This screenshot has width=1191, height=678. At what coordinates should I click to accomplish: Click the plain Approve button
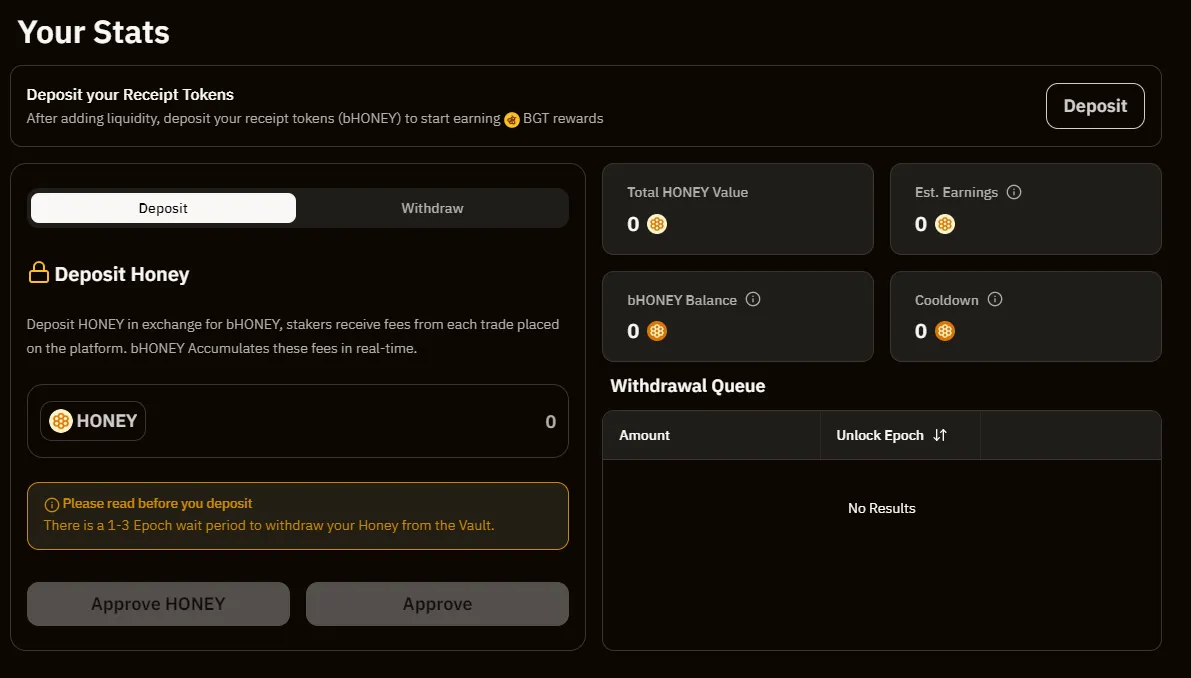[x=437, y=604]
